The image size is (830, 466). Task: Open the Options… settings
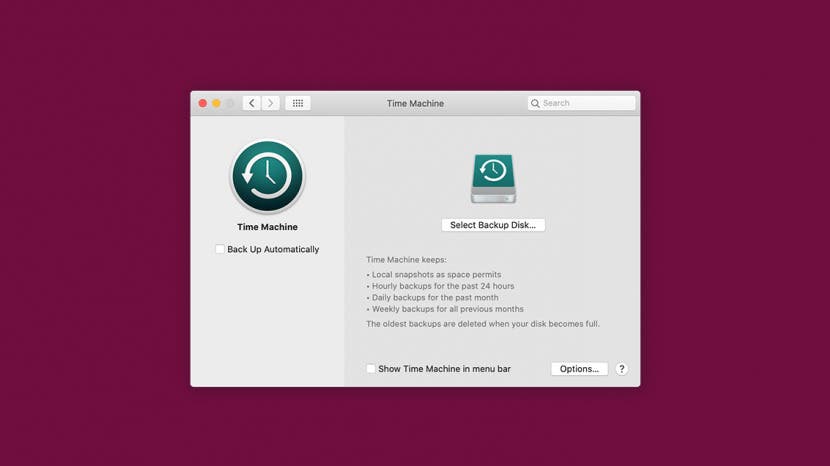click(579, 369)
